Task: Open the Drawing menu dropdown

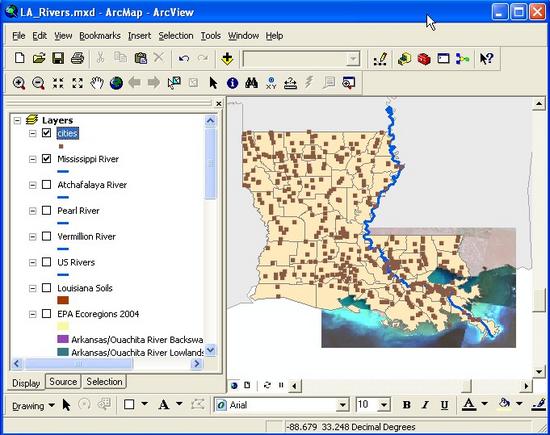Action: point(33,406)
